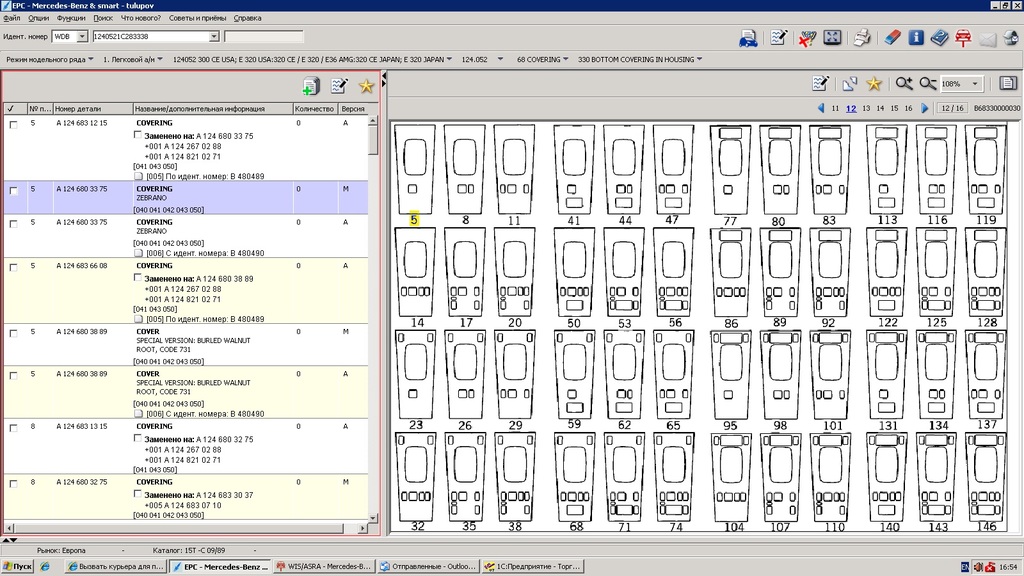Select callout 5 diagram in illustration

pyautogui.click(x=415, y=170)
